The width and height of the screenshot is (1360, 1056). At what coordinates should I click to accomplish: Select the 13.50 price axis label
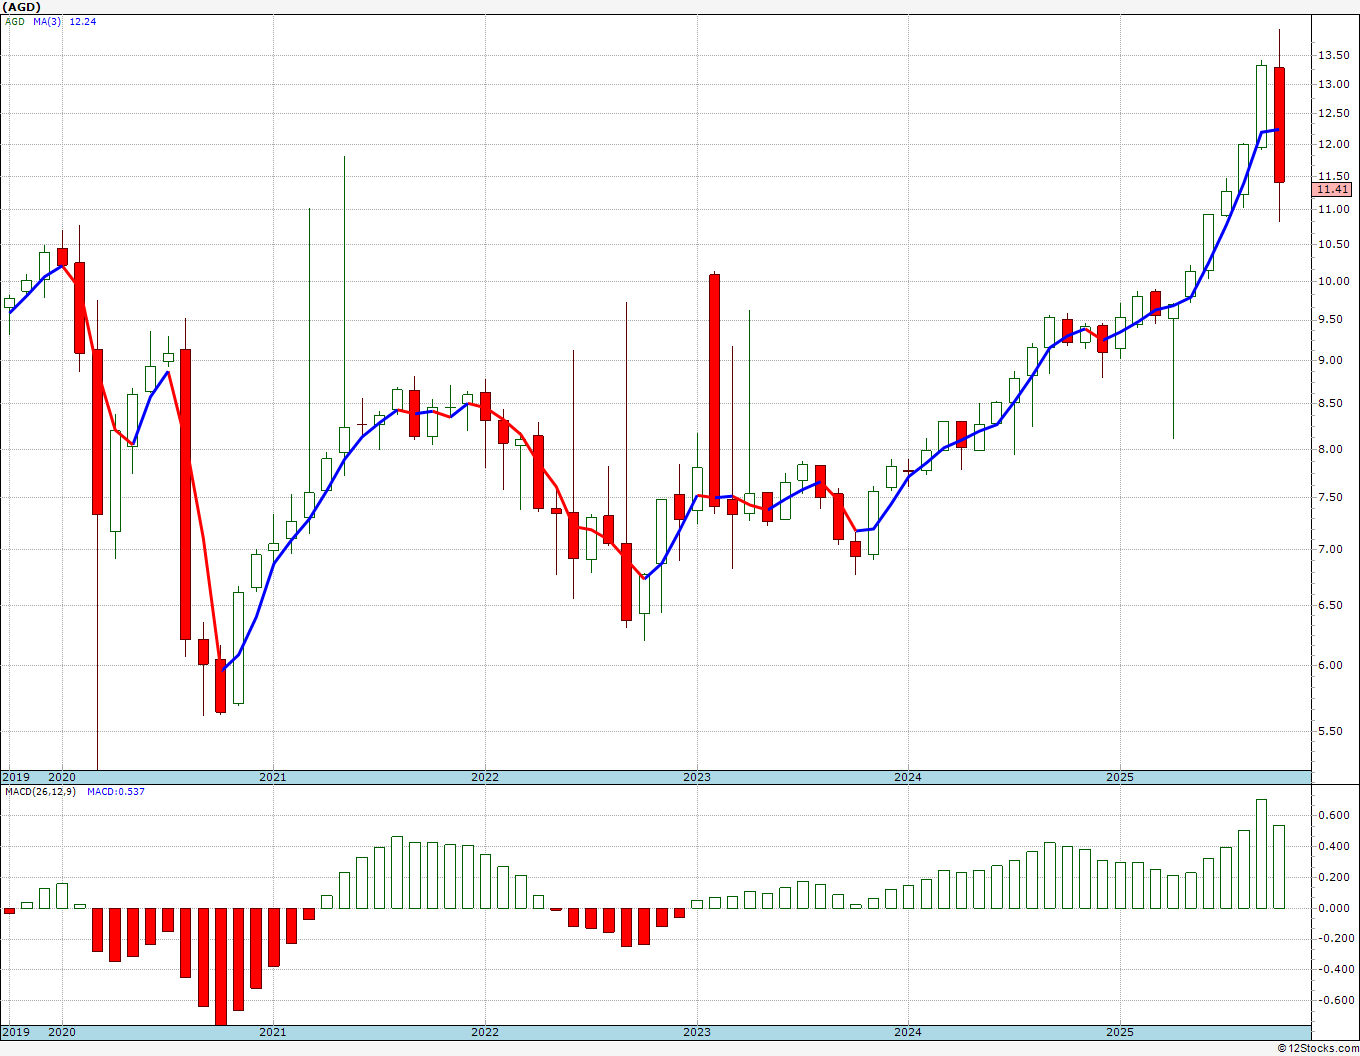1333,56
